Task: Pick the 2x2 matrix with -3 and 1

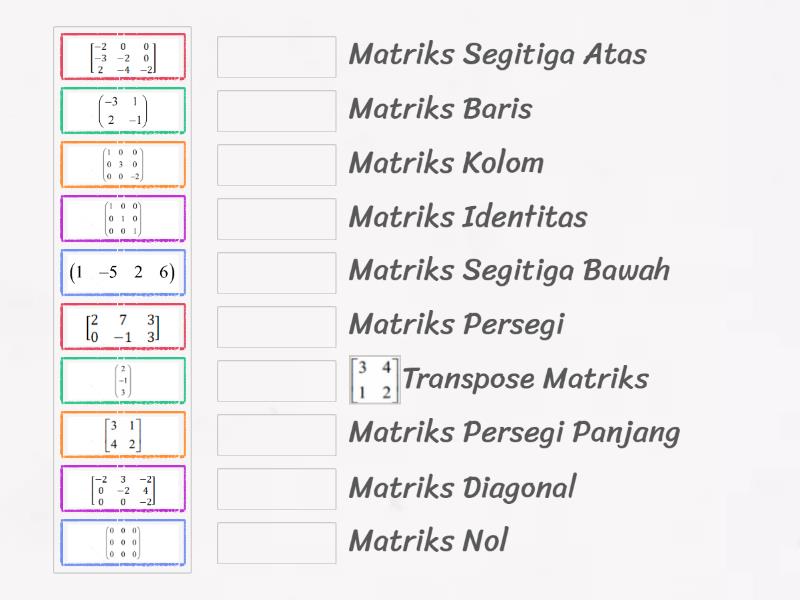Action: coord(123,111)
